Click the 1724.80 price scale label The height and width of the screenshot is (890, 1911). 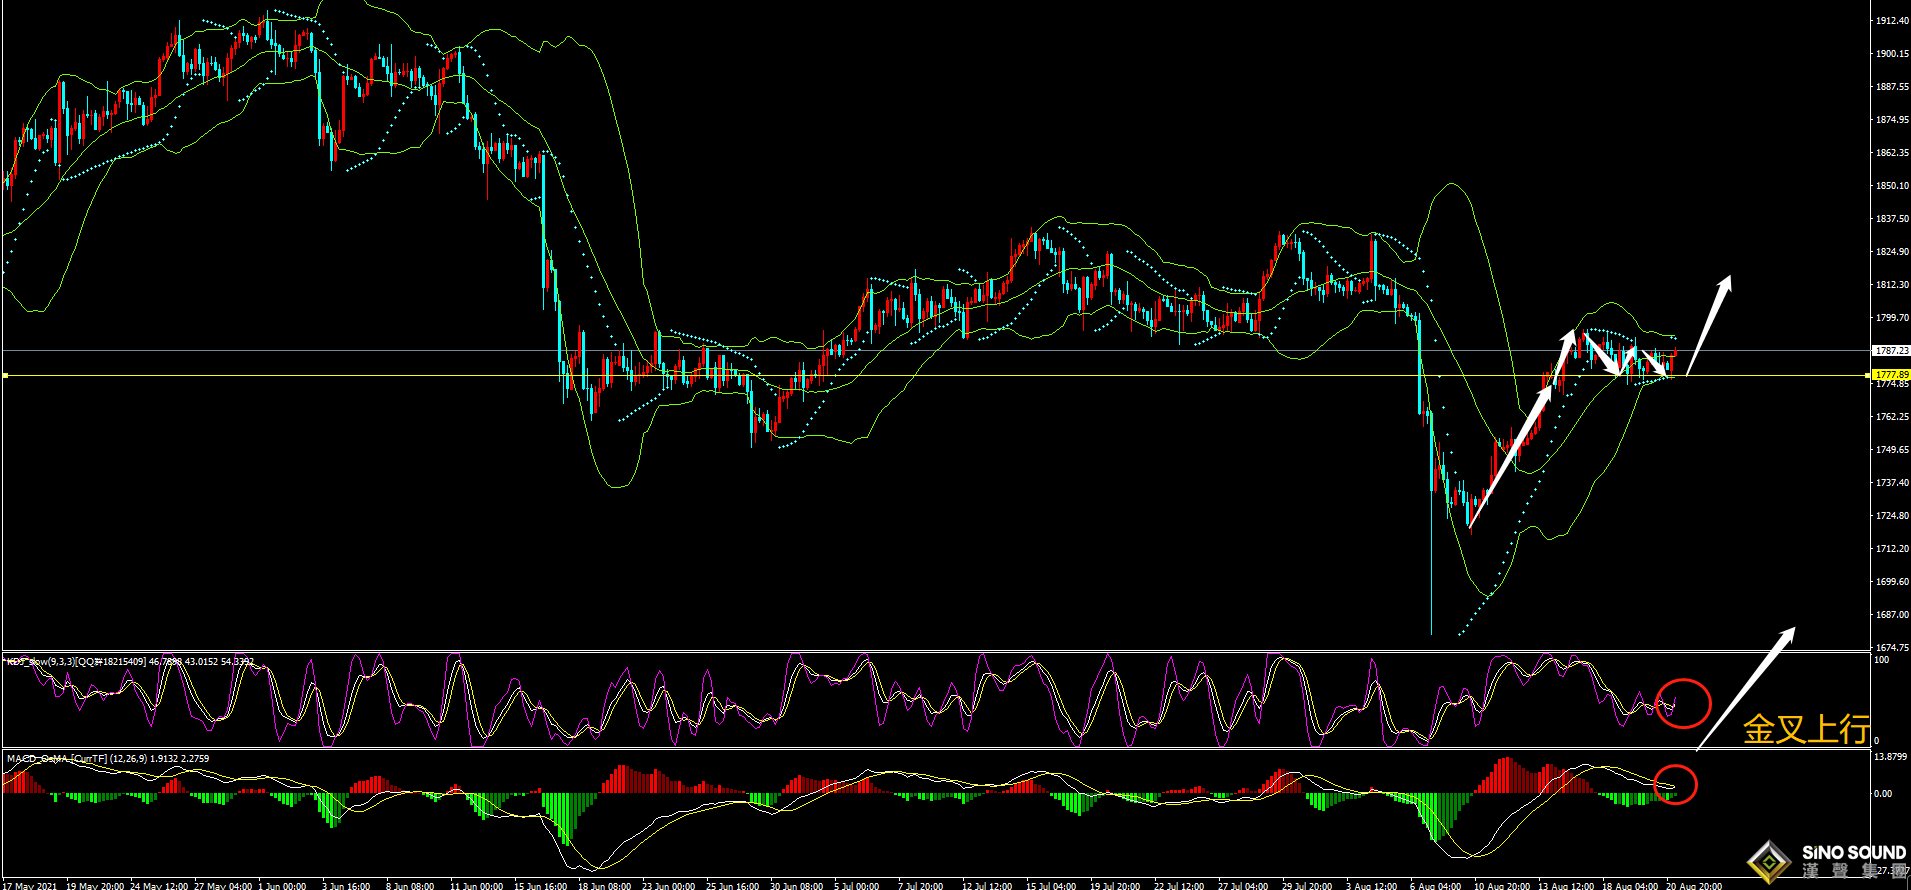(1892, 516)
